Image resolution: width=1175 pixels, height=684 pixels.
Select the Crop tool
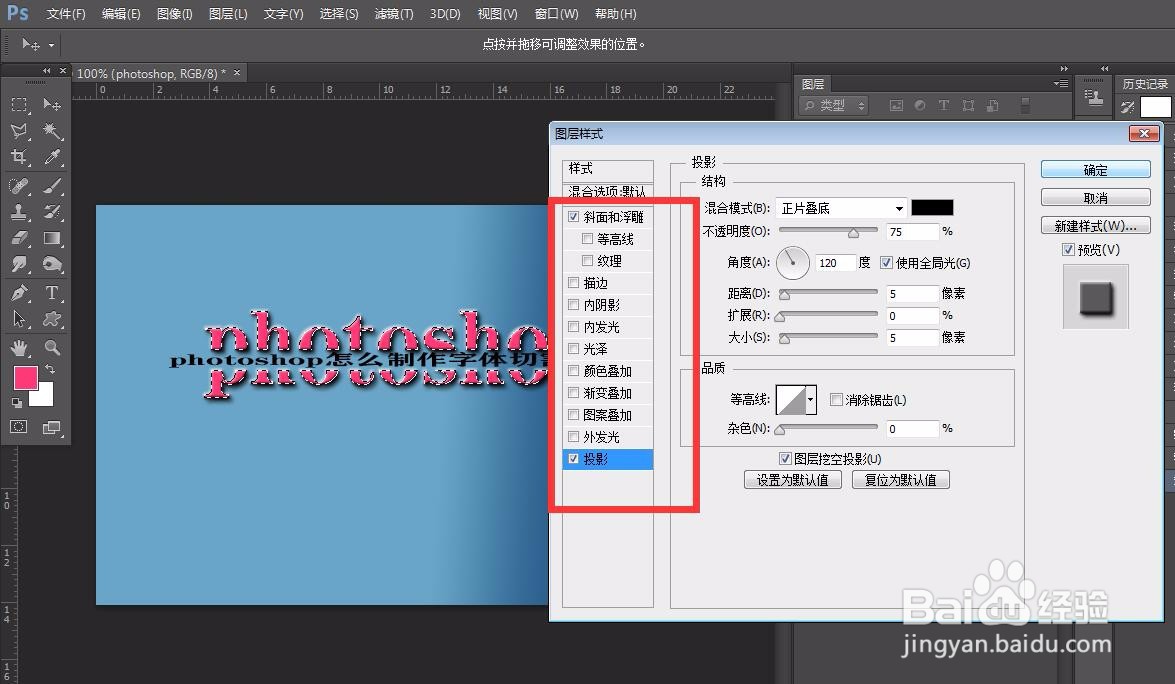(19, 157)
